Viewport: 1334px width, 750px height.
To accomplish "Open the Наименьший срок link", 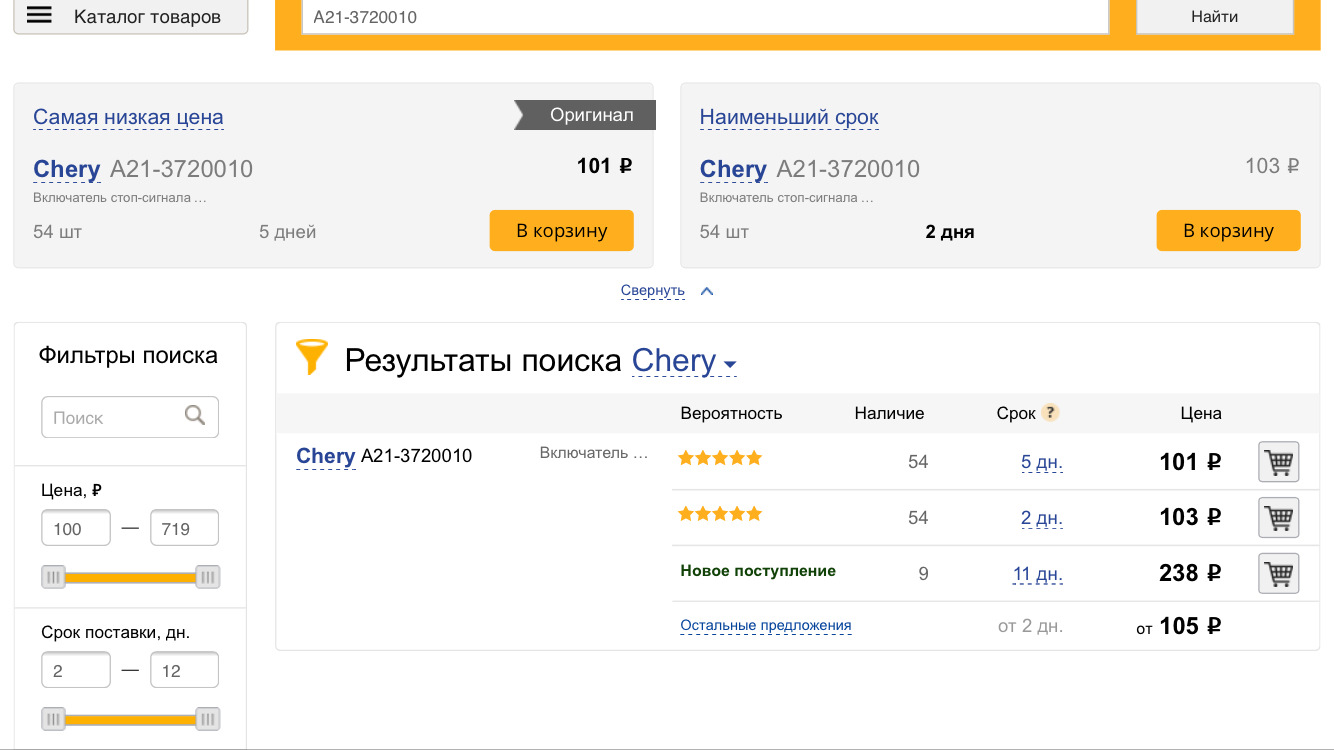I will [x=789, y=117].
